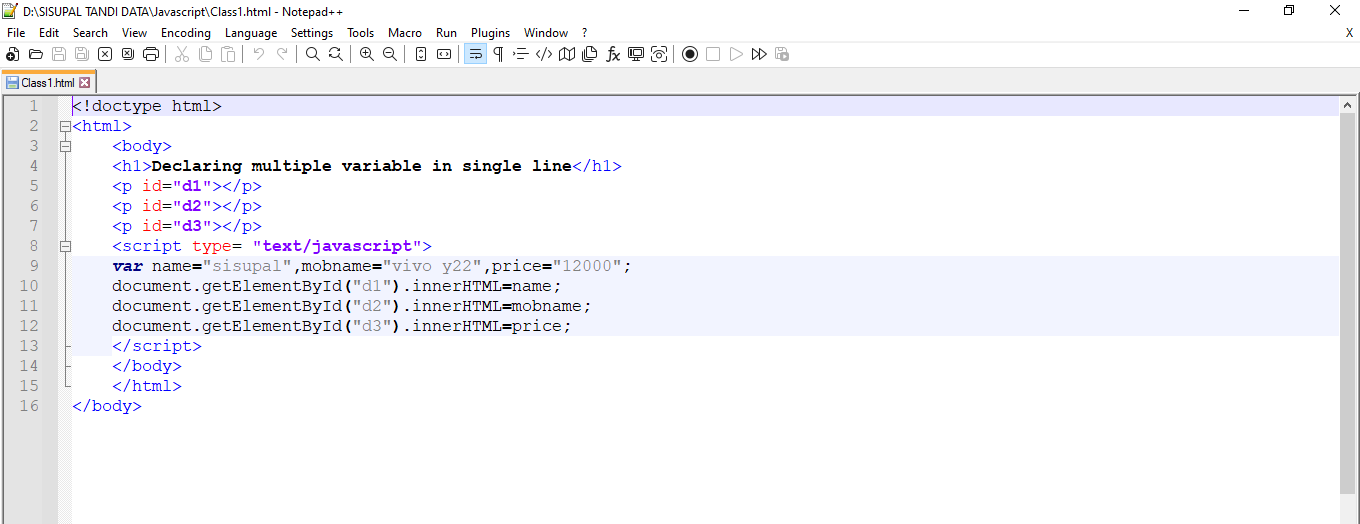This screenshot has width=1360, height=524.
Task: Select the Class1.html document tab
Action: [x=46, y=83]
